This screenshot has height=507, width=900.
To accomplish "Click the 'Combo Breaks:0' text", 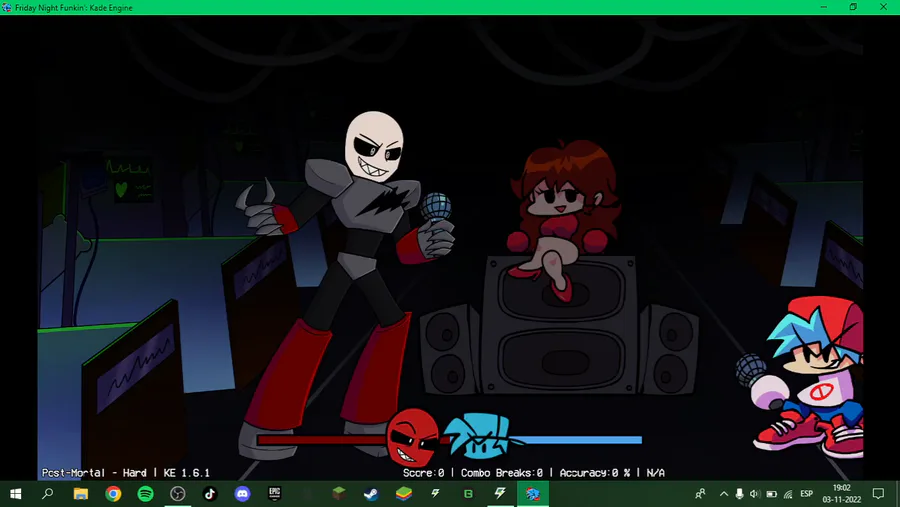I will click(502, 473).
